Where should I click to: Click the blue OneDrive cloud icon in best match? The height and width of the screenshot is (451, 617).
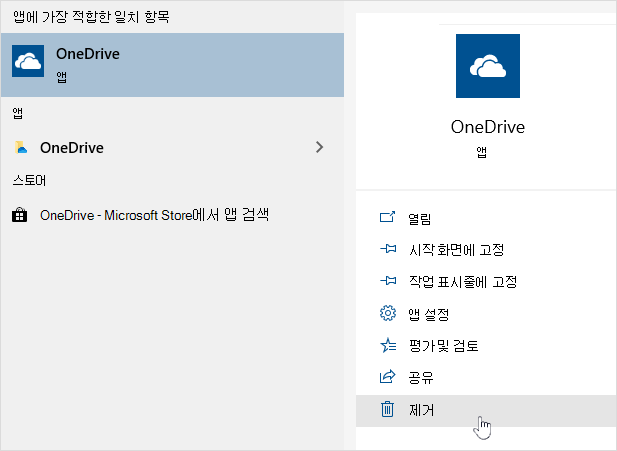28,61
